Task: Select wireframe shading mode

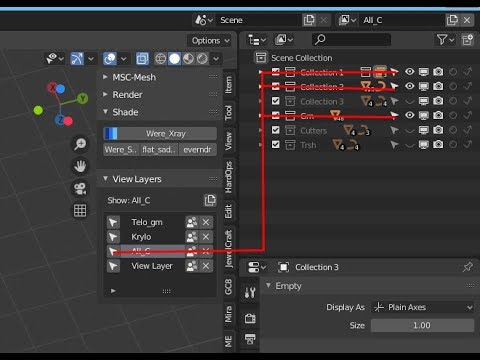Action: (160, 59)
